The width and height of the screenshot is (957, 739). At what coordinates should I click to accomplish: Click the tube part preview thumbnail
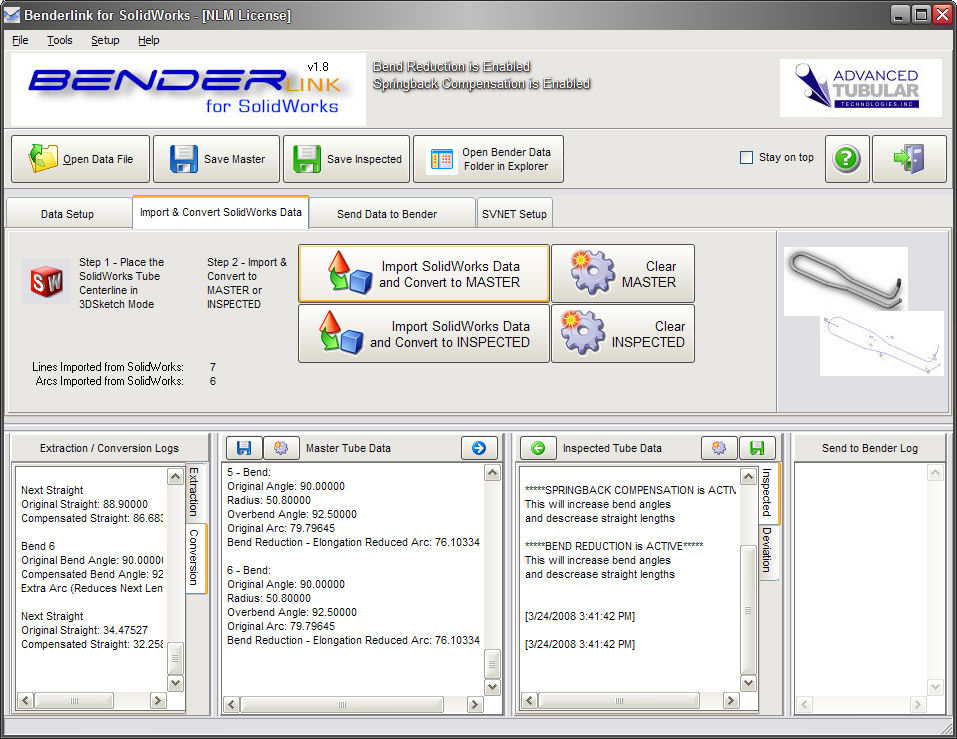[x=845, y=279]
